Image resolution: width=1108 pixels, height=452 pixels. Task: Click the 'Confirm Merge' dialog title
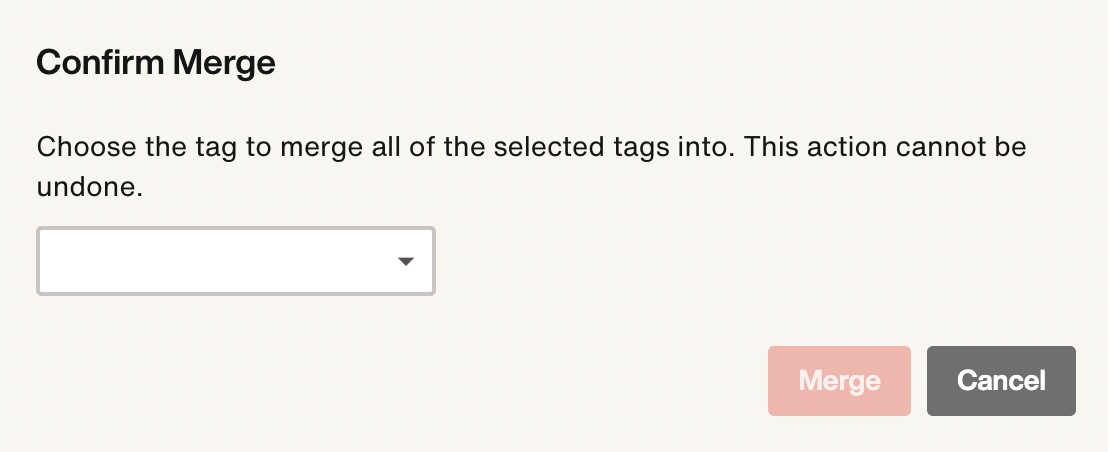(156, 62)
